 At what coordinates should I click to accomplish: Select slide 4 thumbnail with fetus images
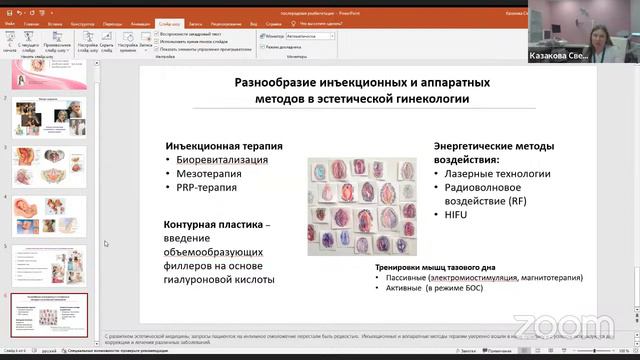pyautogui.click(x=49, y=216)
